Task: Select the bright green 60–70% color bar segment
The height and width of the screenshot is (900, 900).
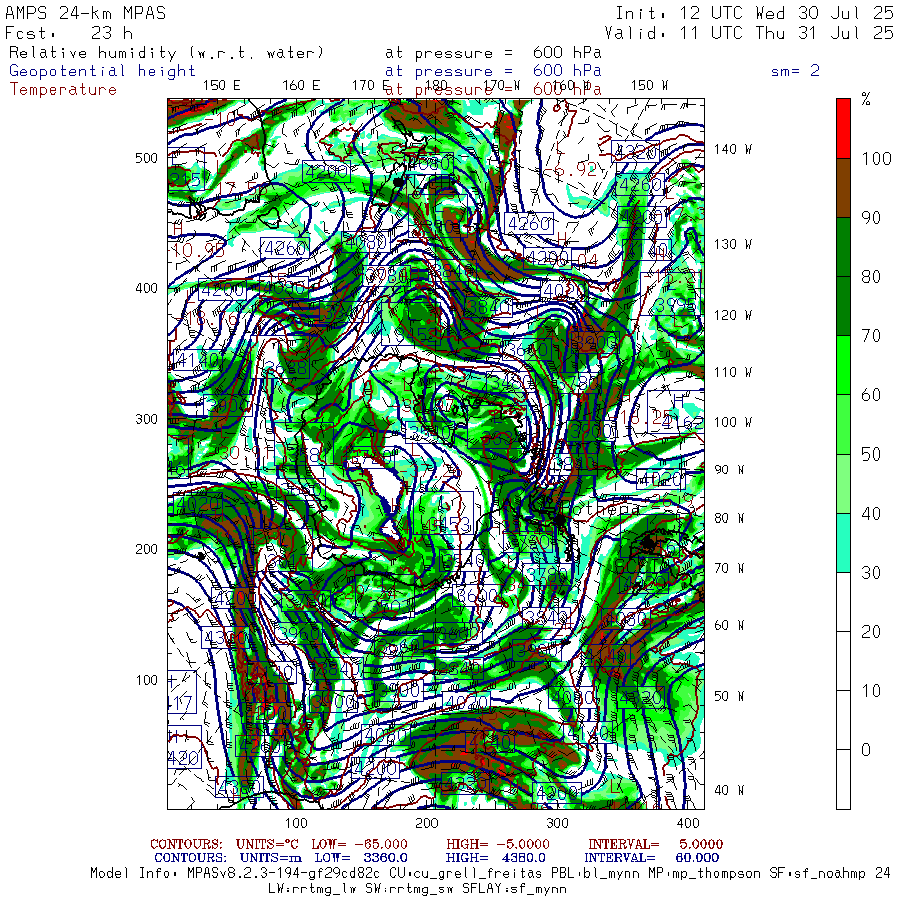Action: pos(843,365)
